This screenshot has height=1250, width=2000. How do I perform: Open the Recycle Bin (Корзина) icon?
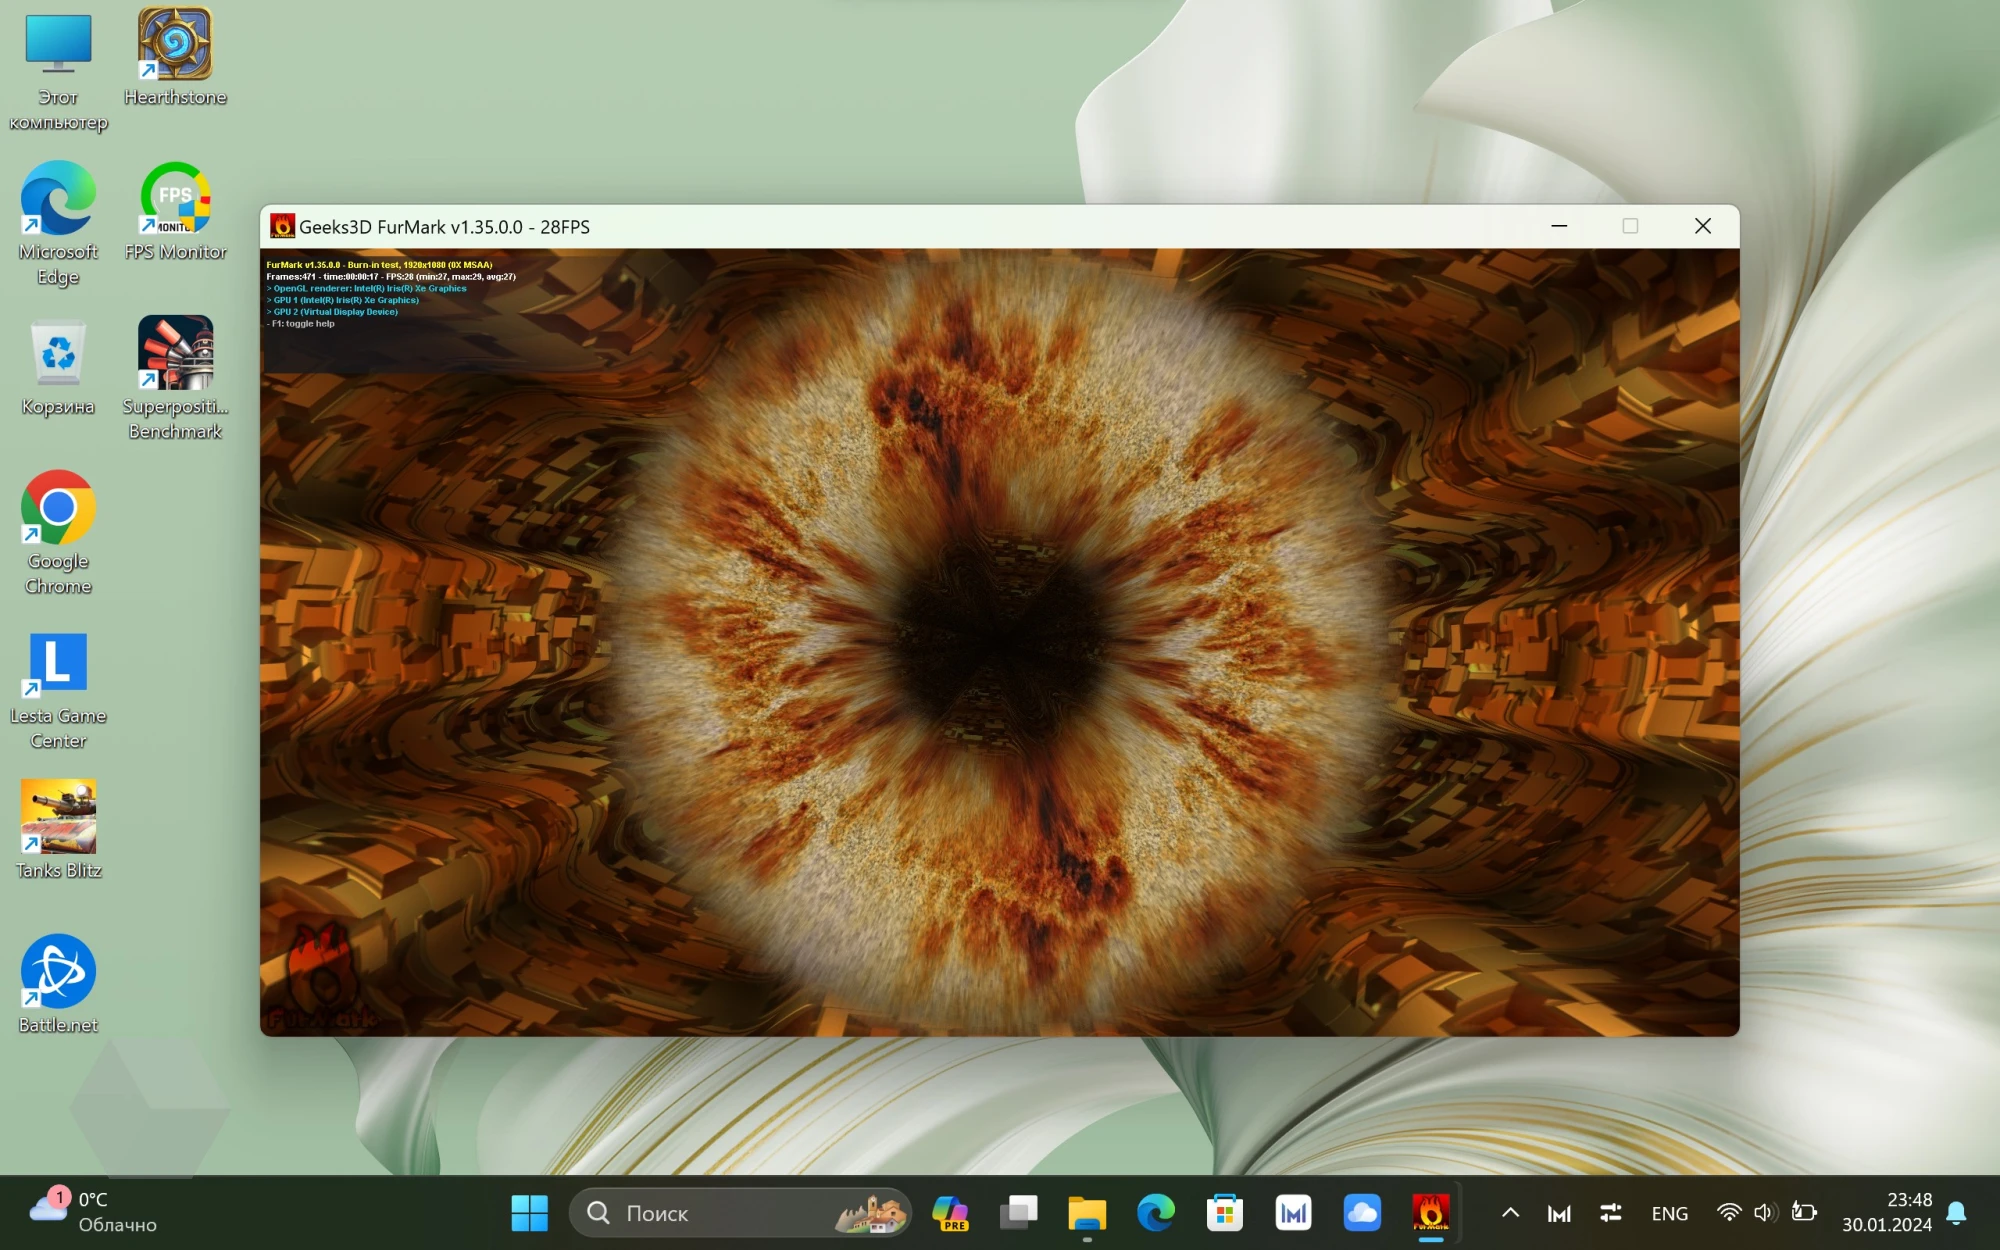(x=58, y=354)
